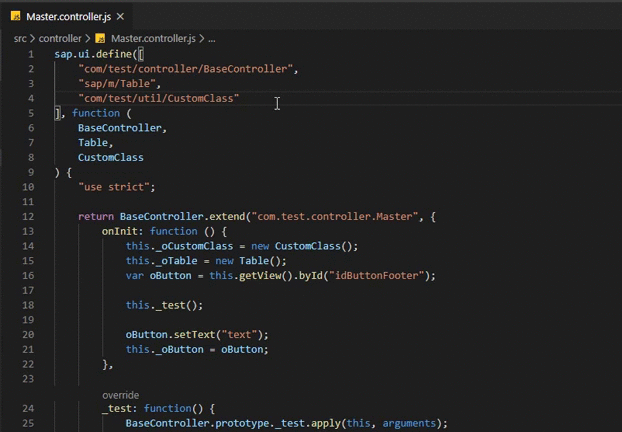Place cursor in "com/test/controller/BaseController" string

point(185,69)
